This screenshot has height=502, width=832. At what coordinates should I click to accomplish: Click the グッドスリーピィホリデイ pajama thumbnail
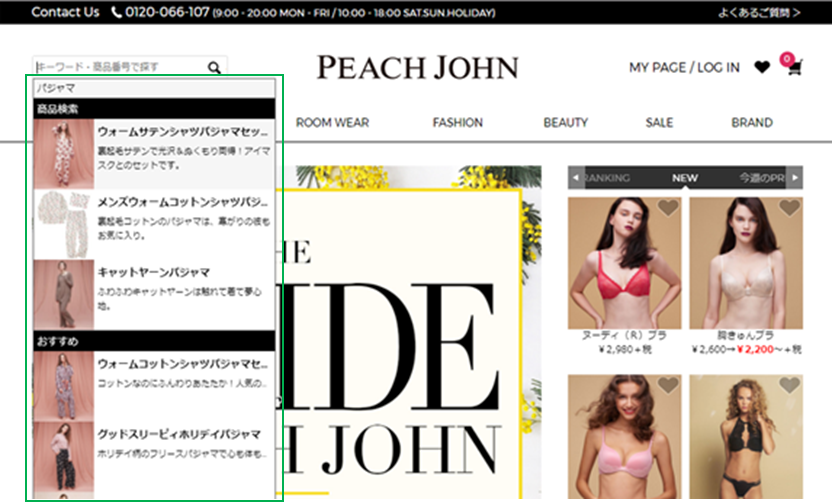tap(64, 456)
